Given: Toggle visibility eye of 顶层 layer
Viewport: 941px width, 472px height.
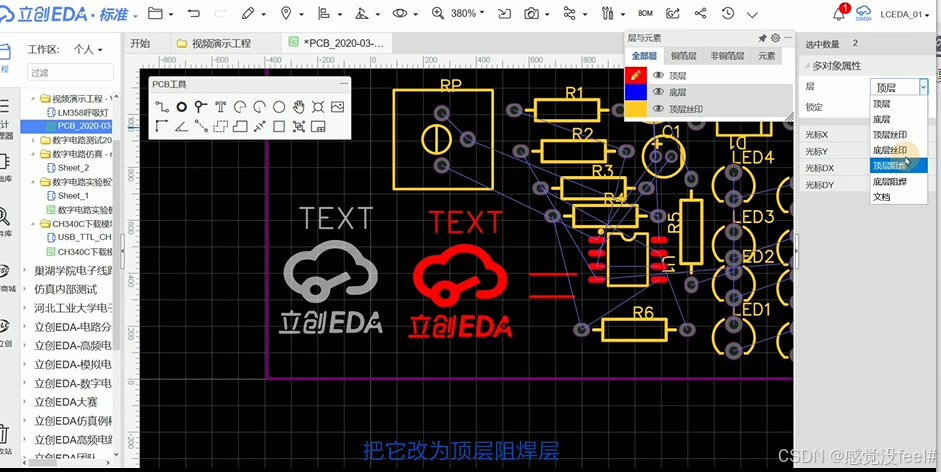Looking at the screenshot, I should coord(658,76).
